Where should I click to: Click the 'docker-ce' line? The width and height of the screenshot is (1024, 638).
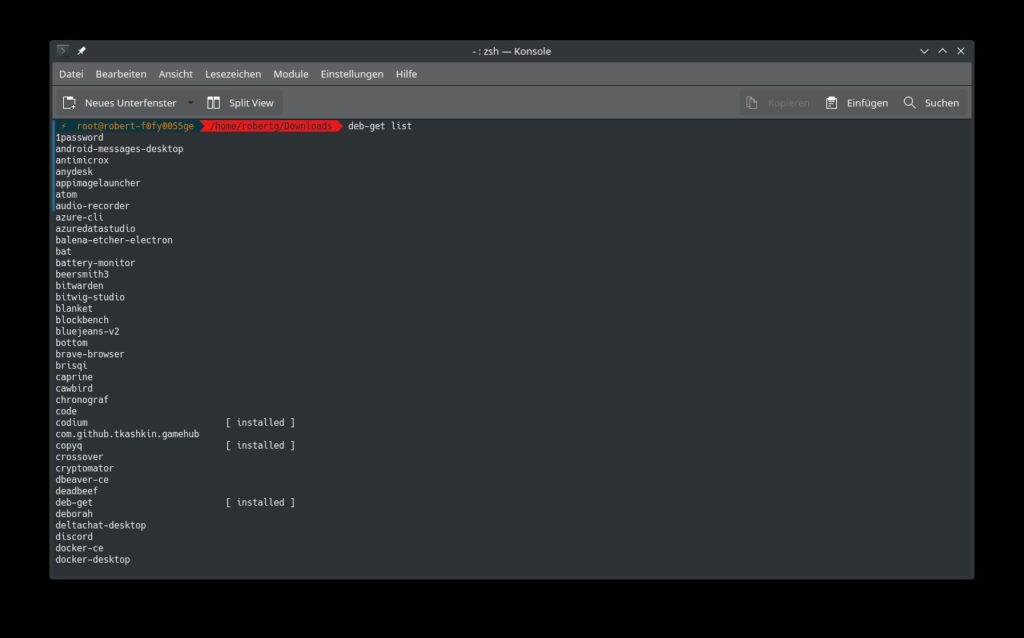pyautogui.click(x=79, y=548)
